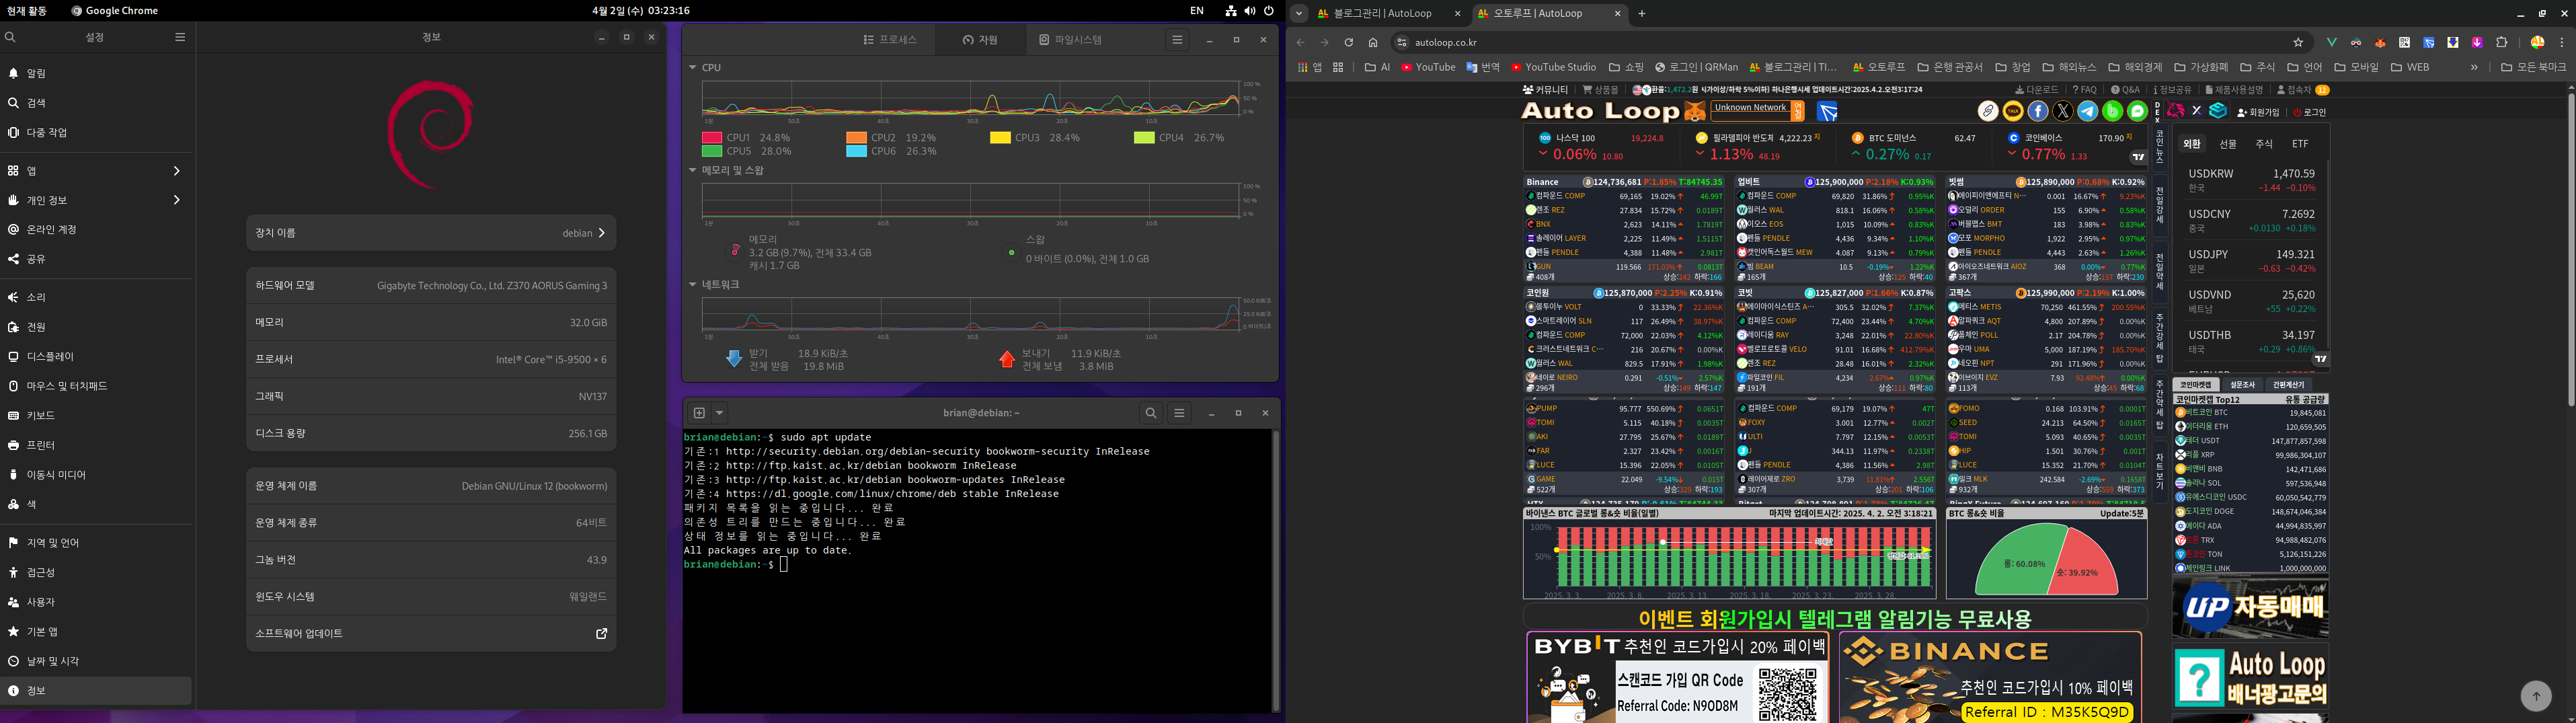
Task: Open YouTube Studio bookmark
Action: (x=1553, y=67)
